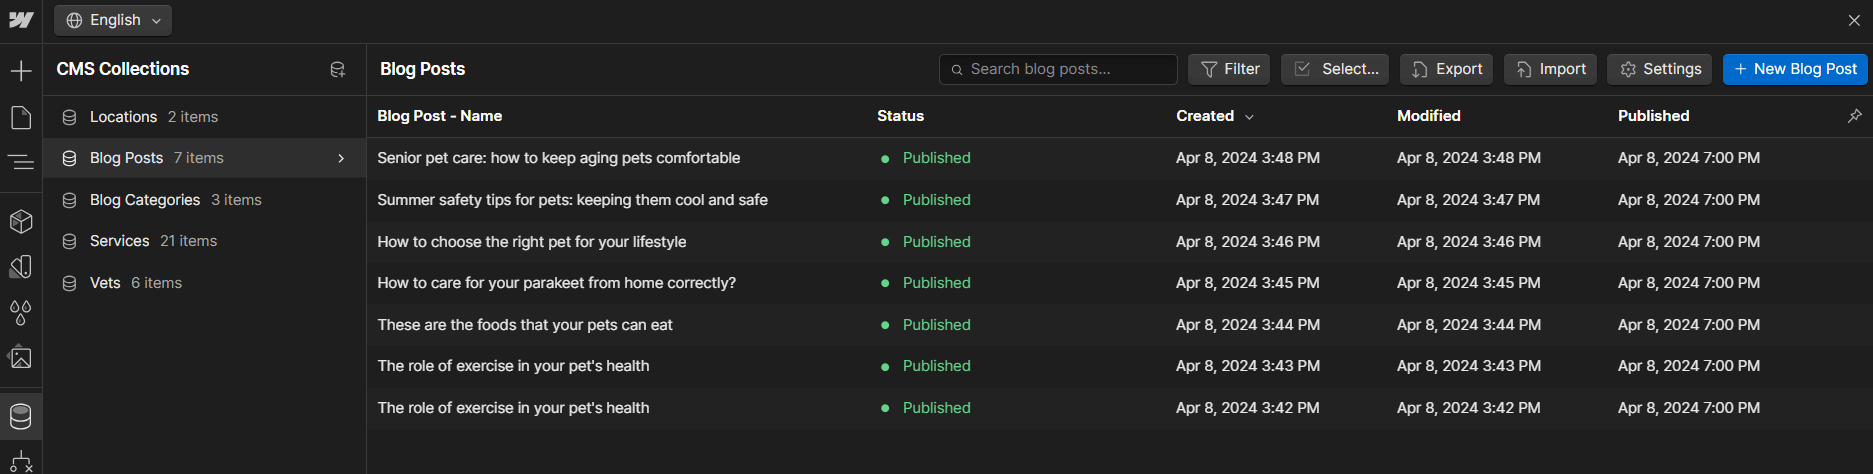This screenshot has width=1873, height=474.
Task: Open the Senior pet care blog post
Action: coord(558,158)
